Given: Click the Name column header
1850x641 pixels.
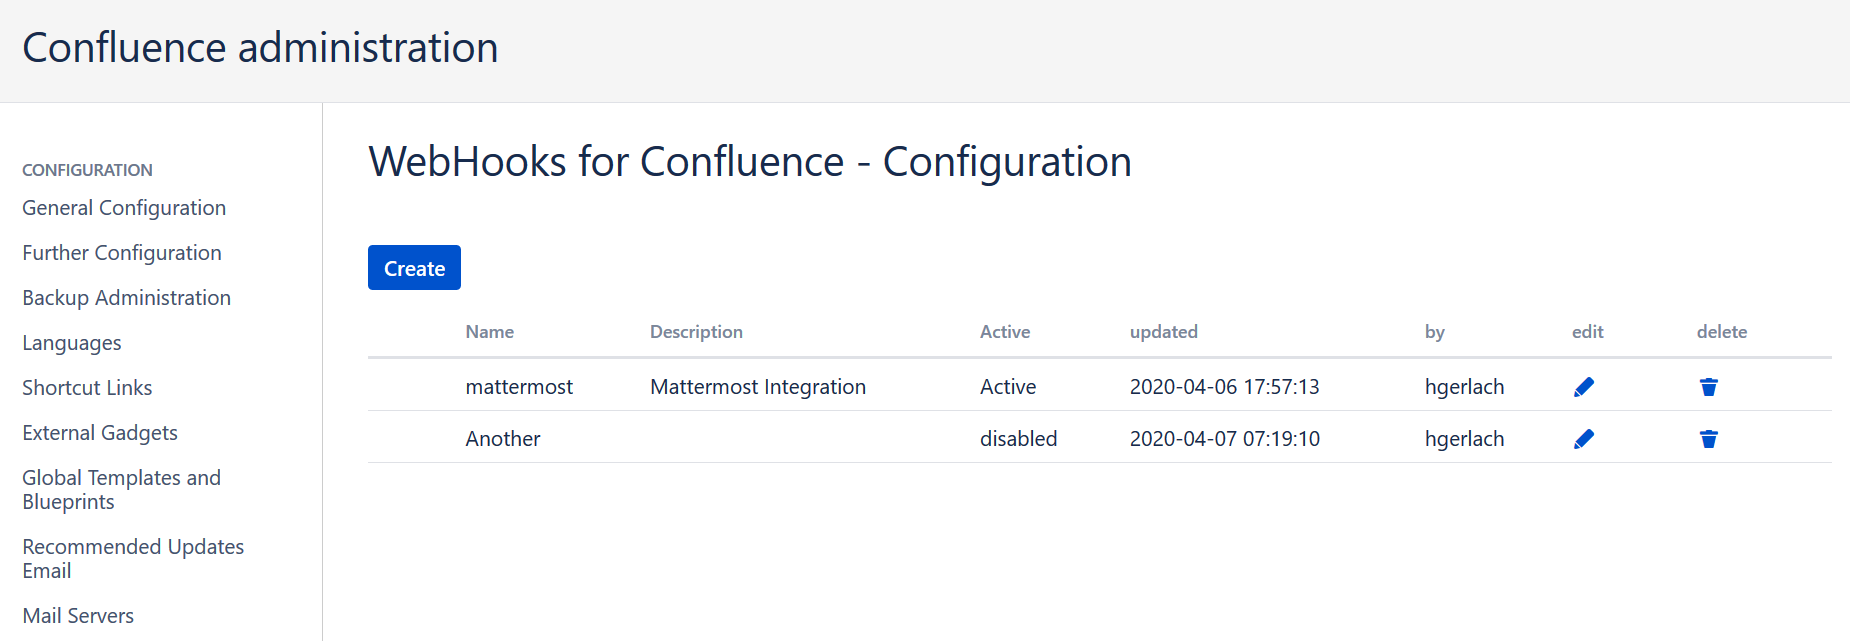Looking at the screenshot, I should point(489,332).
